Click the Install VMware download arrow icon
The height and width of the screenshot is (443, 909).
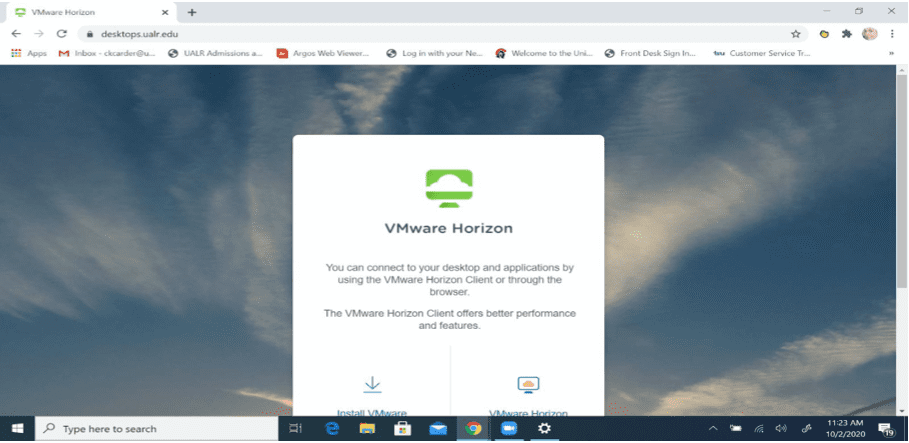pos(372,385)
